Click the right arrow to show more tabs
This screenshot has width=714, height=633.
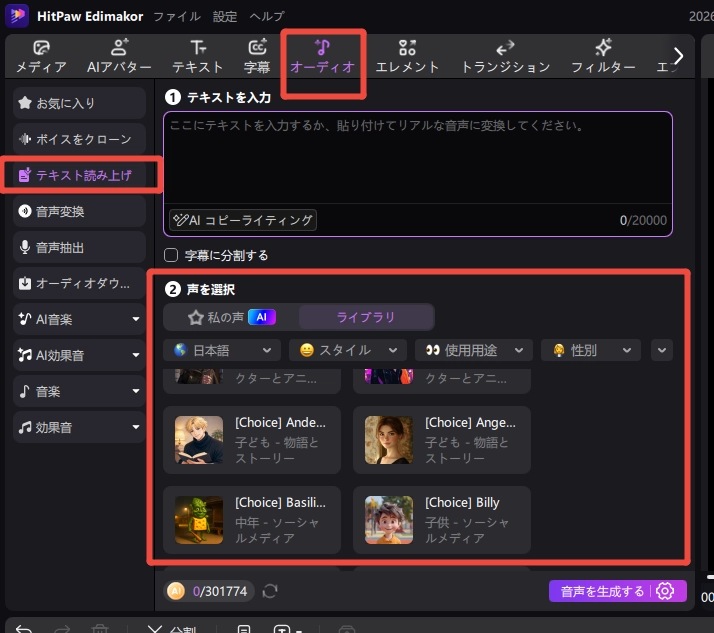678,56
